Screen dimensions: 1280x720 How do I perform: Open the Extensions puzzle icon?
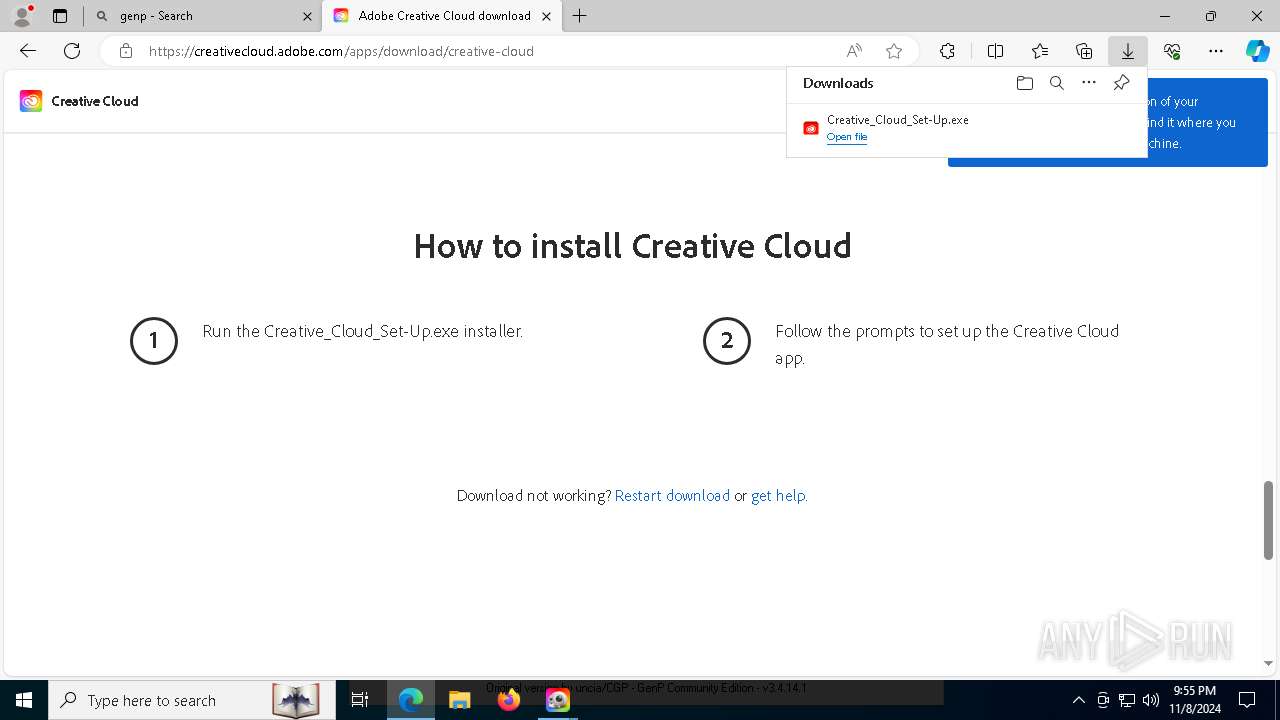(947, 51)
